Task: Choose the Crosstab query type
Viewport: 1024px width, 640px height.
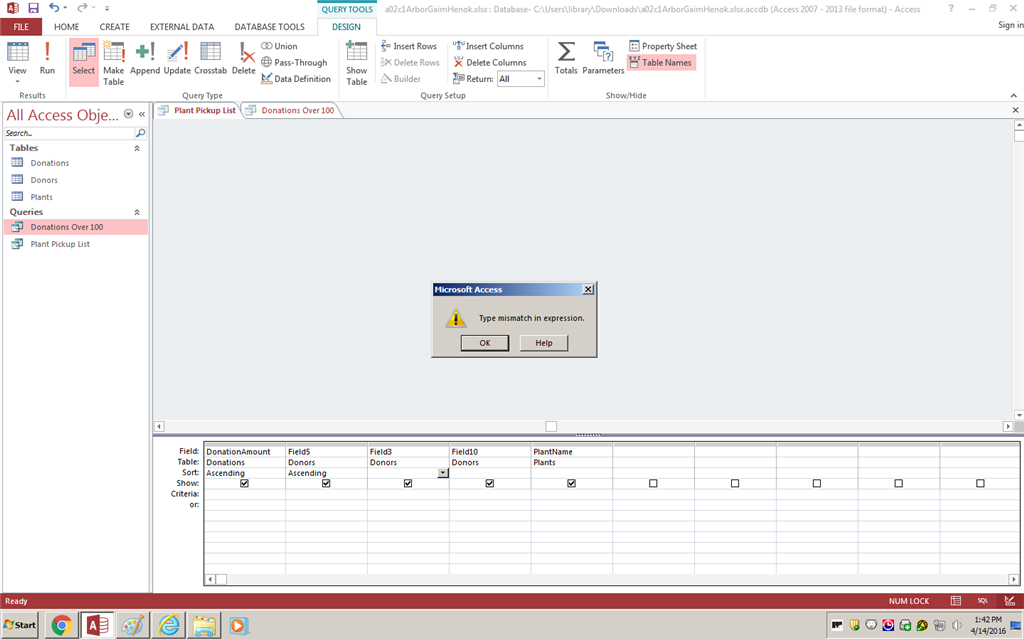Action: point(210,59)
